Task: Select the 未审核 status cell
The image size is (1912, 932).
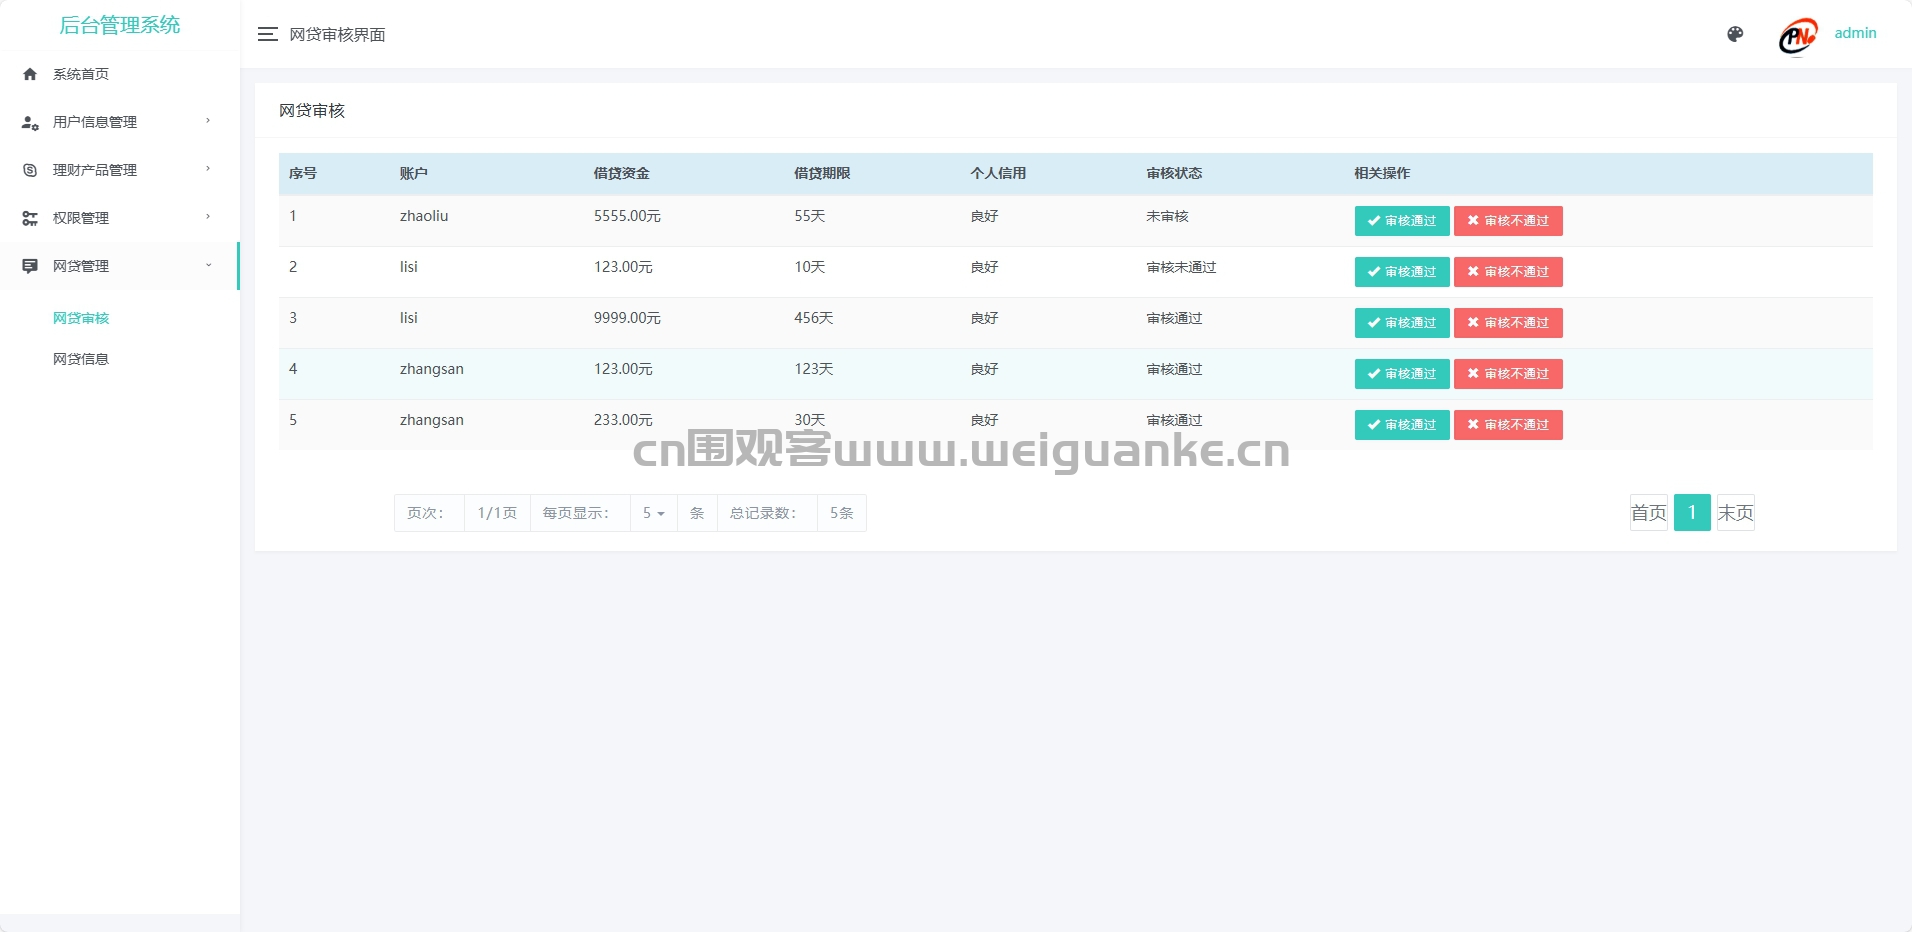Action: (1167, 216)
